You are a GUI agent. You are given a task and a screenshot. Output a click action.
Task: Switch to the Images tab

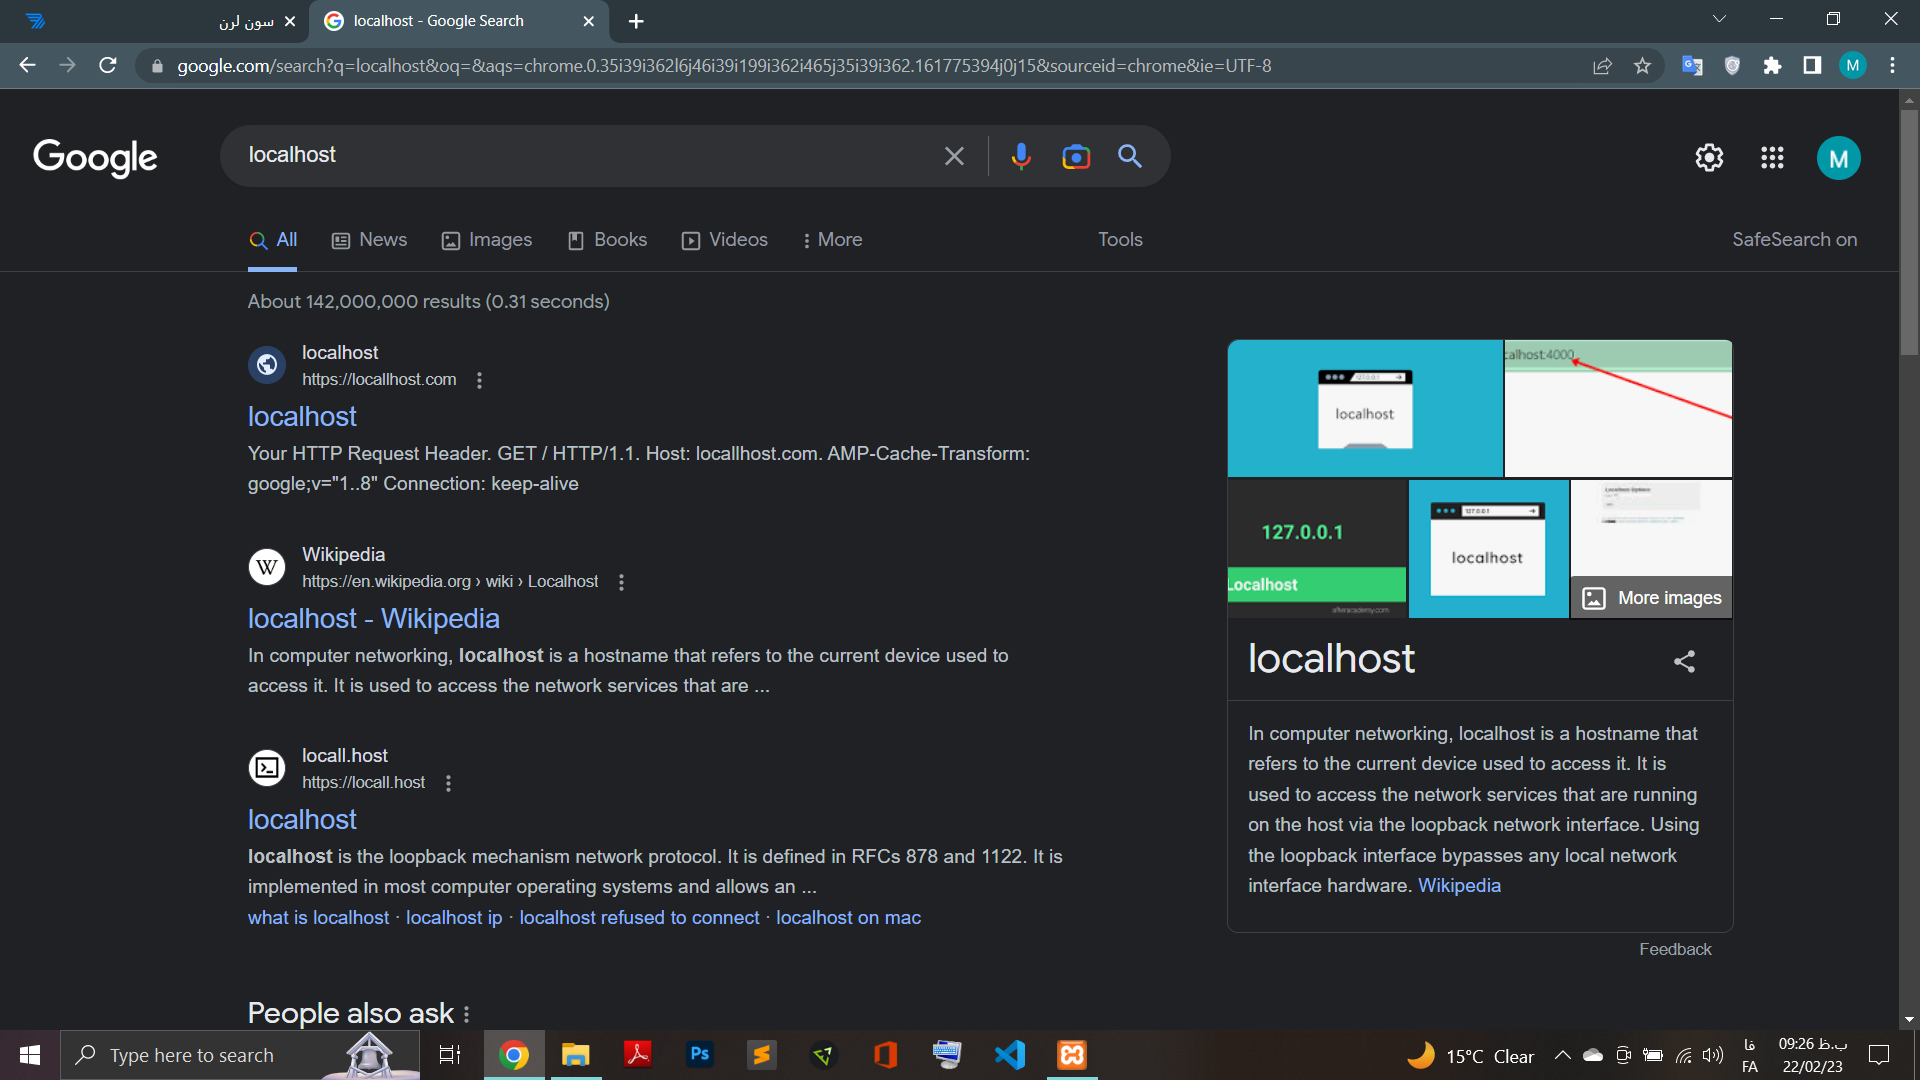point(486,240)
